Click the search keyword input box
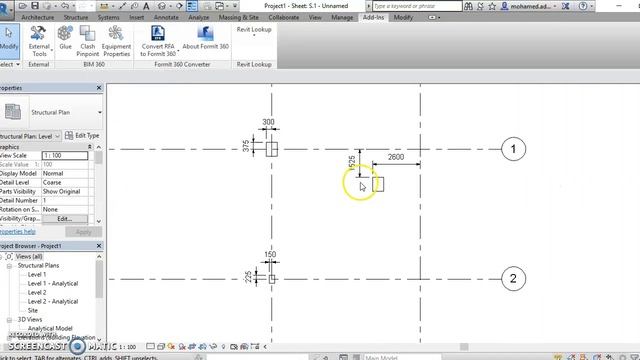The width and height of the screenshot is (640, 360). point(417,6)
